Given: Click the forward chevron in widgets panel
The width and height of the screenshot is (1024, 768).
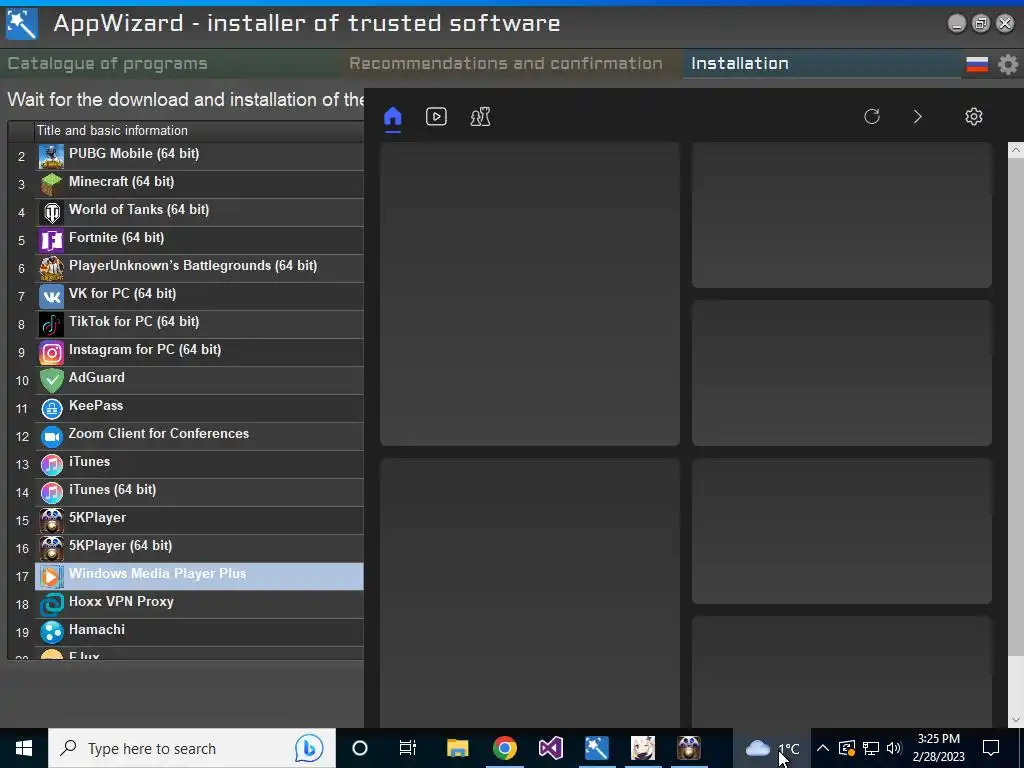Looking at the screenshot, I should (918, 117).
